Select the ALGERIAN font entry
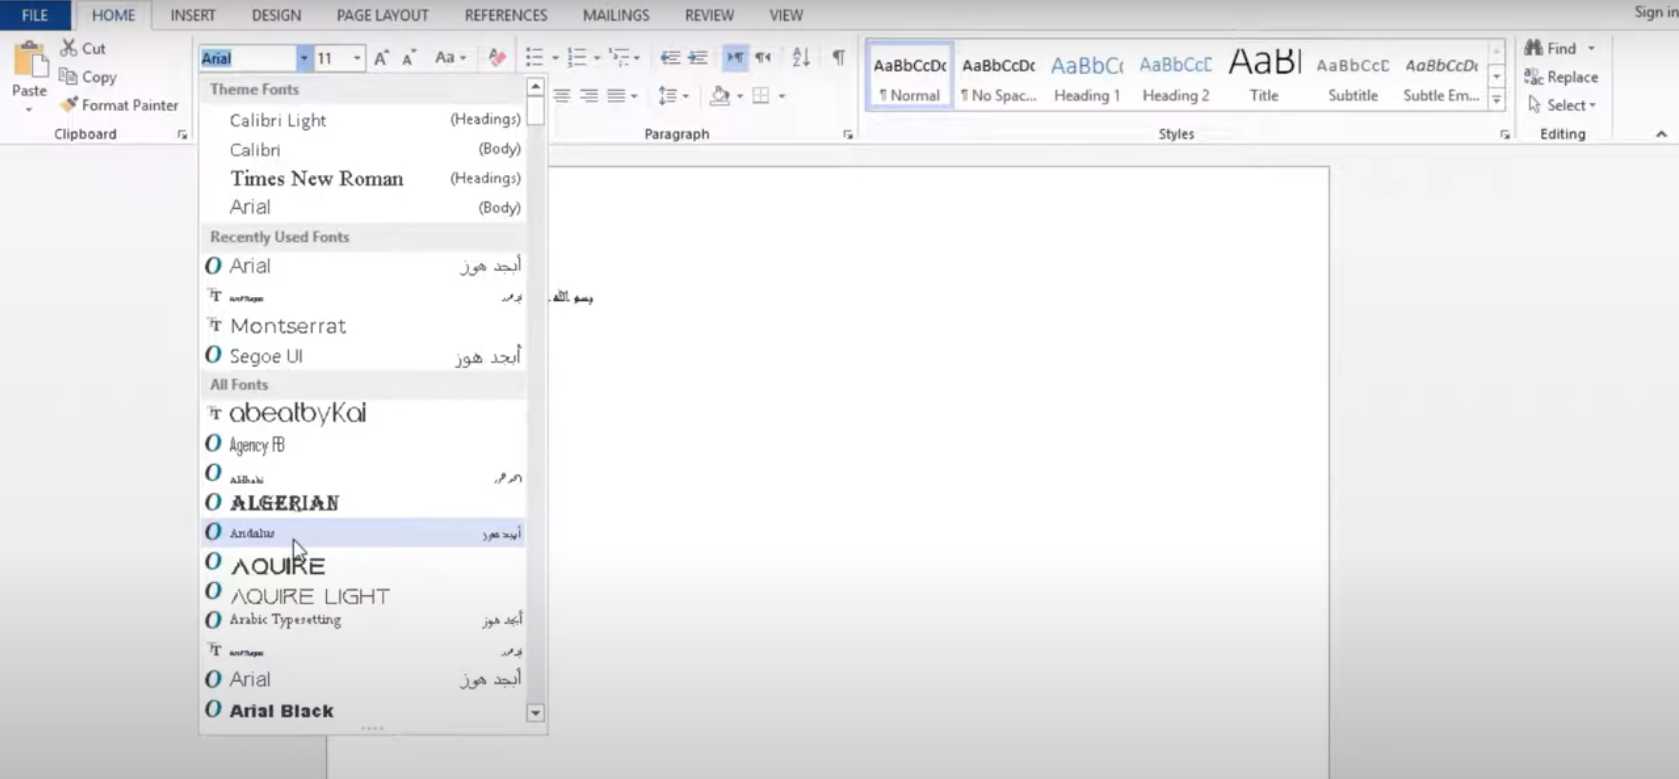Viewport: 1679px width, 779px height. click(363, 503)
